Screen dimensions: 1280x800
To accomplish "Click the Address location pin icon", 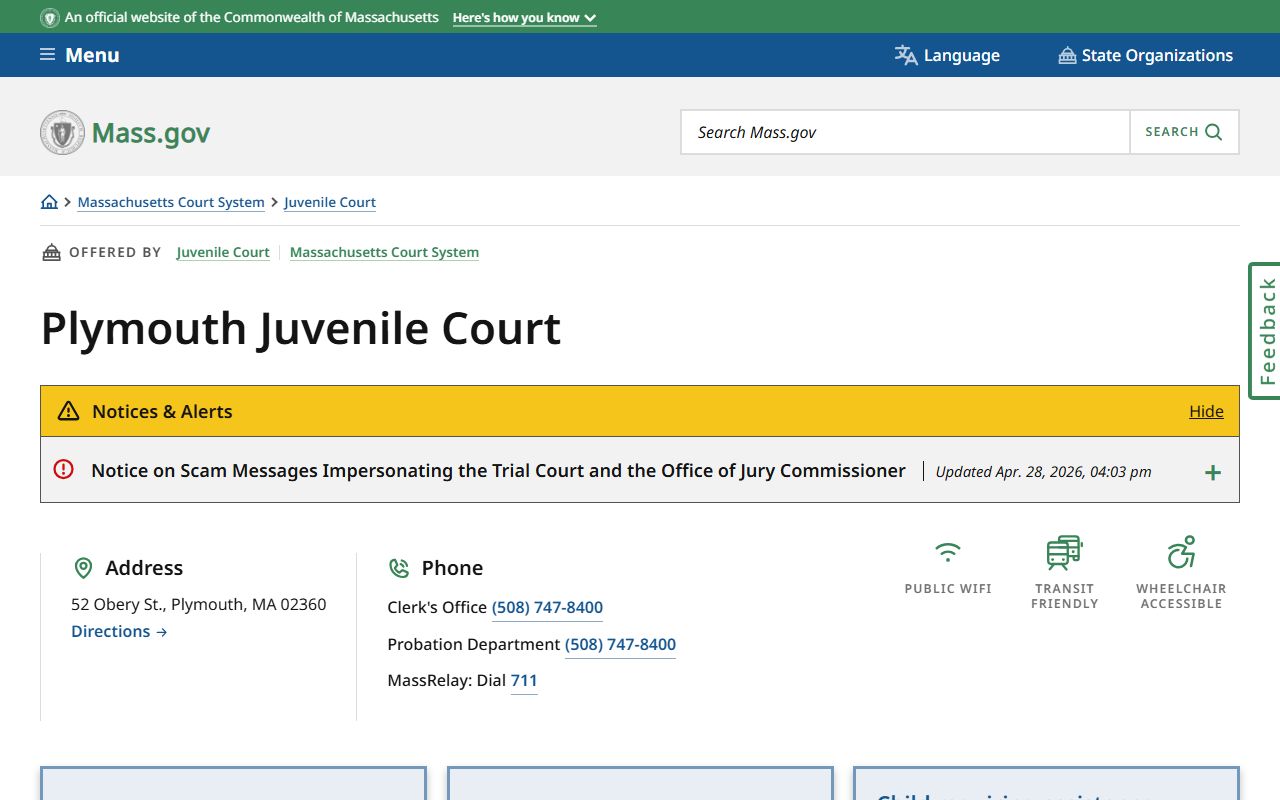I will click(x=84, y=568).
